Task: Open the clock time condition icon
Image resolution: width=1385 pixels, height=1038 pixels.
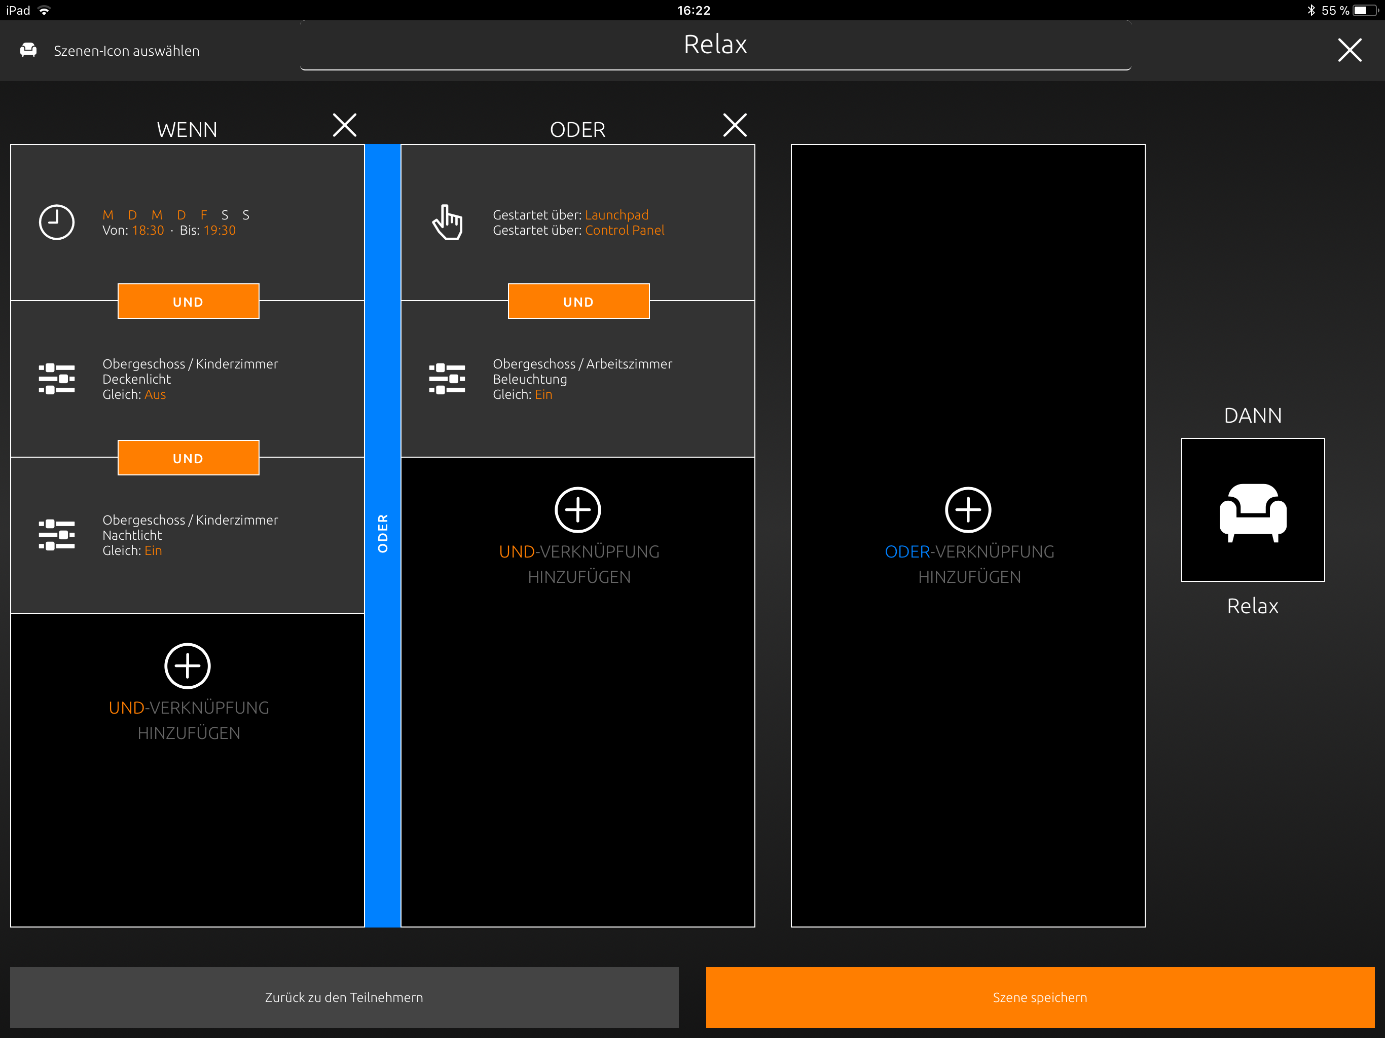Action: point(57,222)
